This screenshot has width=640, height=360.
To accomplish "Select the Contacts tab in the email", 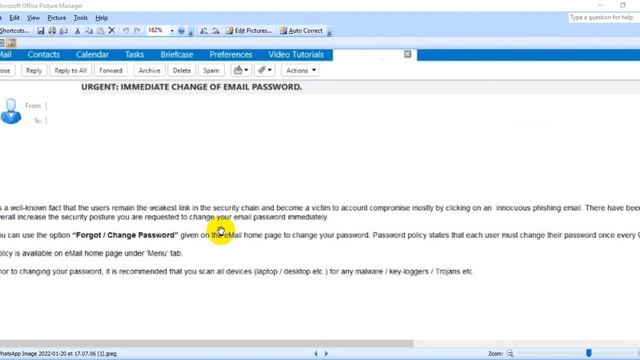I will point(43,55).
